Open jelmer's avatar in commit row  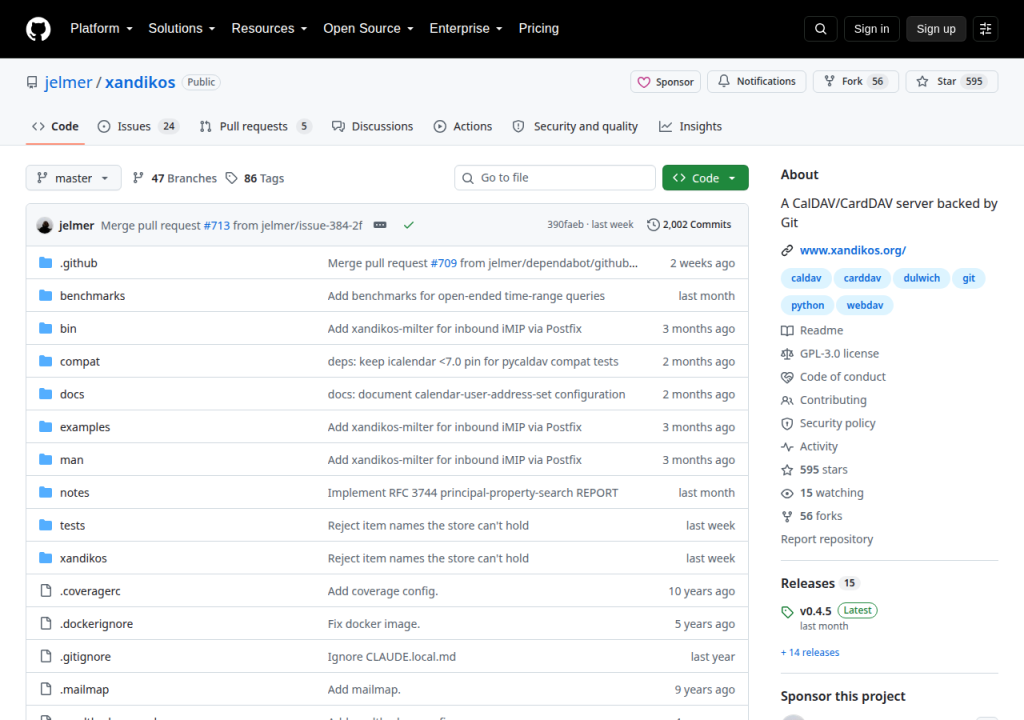click(x=44, y=225)
